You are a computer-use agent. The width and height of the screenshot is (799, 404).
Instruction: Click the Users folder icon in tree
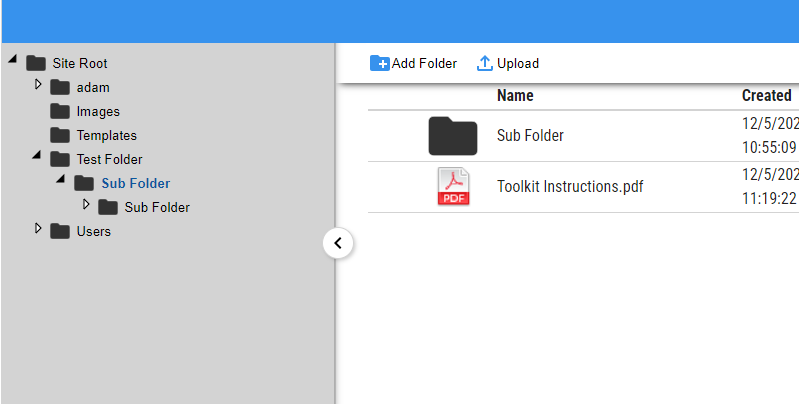pos(60,231)
